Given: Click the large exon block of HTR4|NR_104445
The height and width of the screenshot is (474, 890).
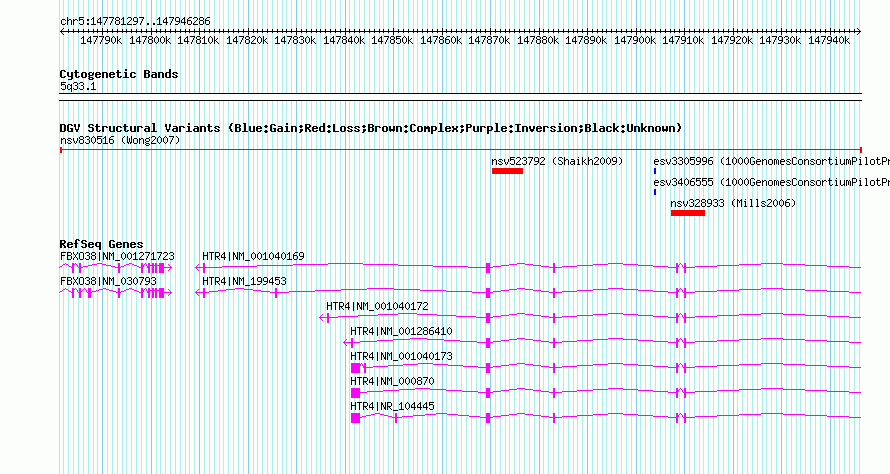Looking at the screenshot, I should [x=355, y=418].
